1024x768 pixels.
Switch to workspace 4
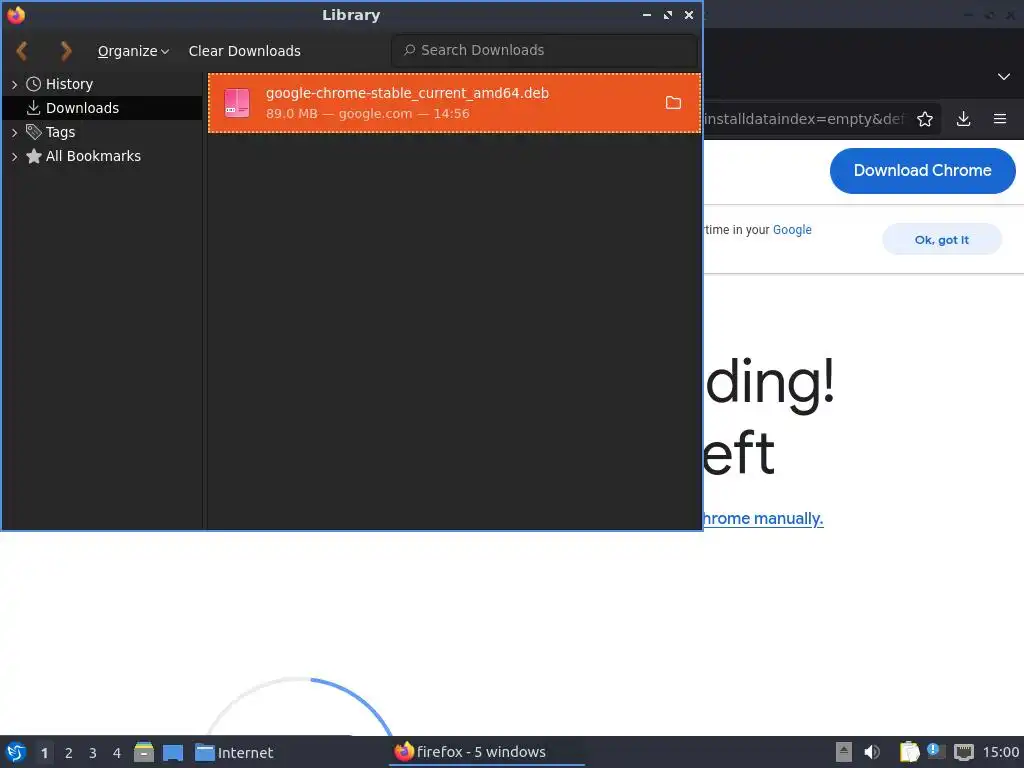(117, 753)
